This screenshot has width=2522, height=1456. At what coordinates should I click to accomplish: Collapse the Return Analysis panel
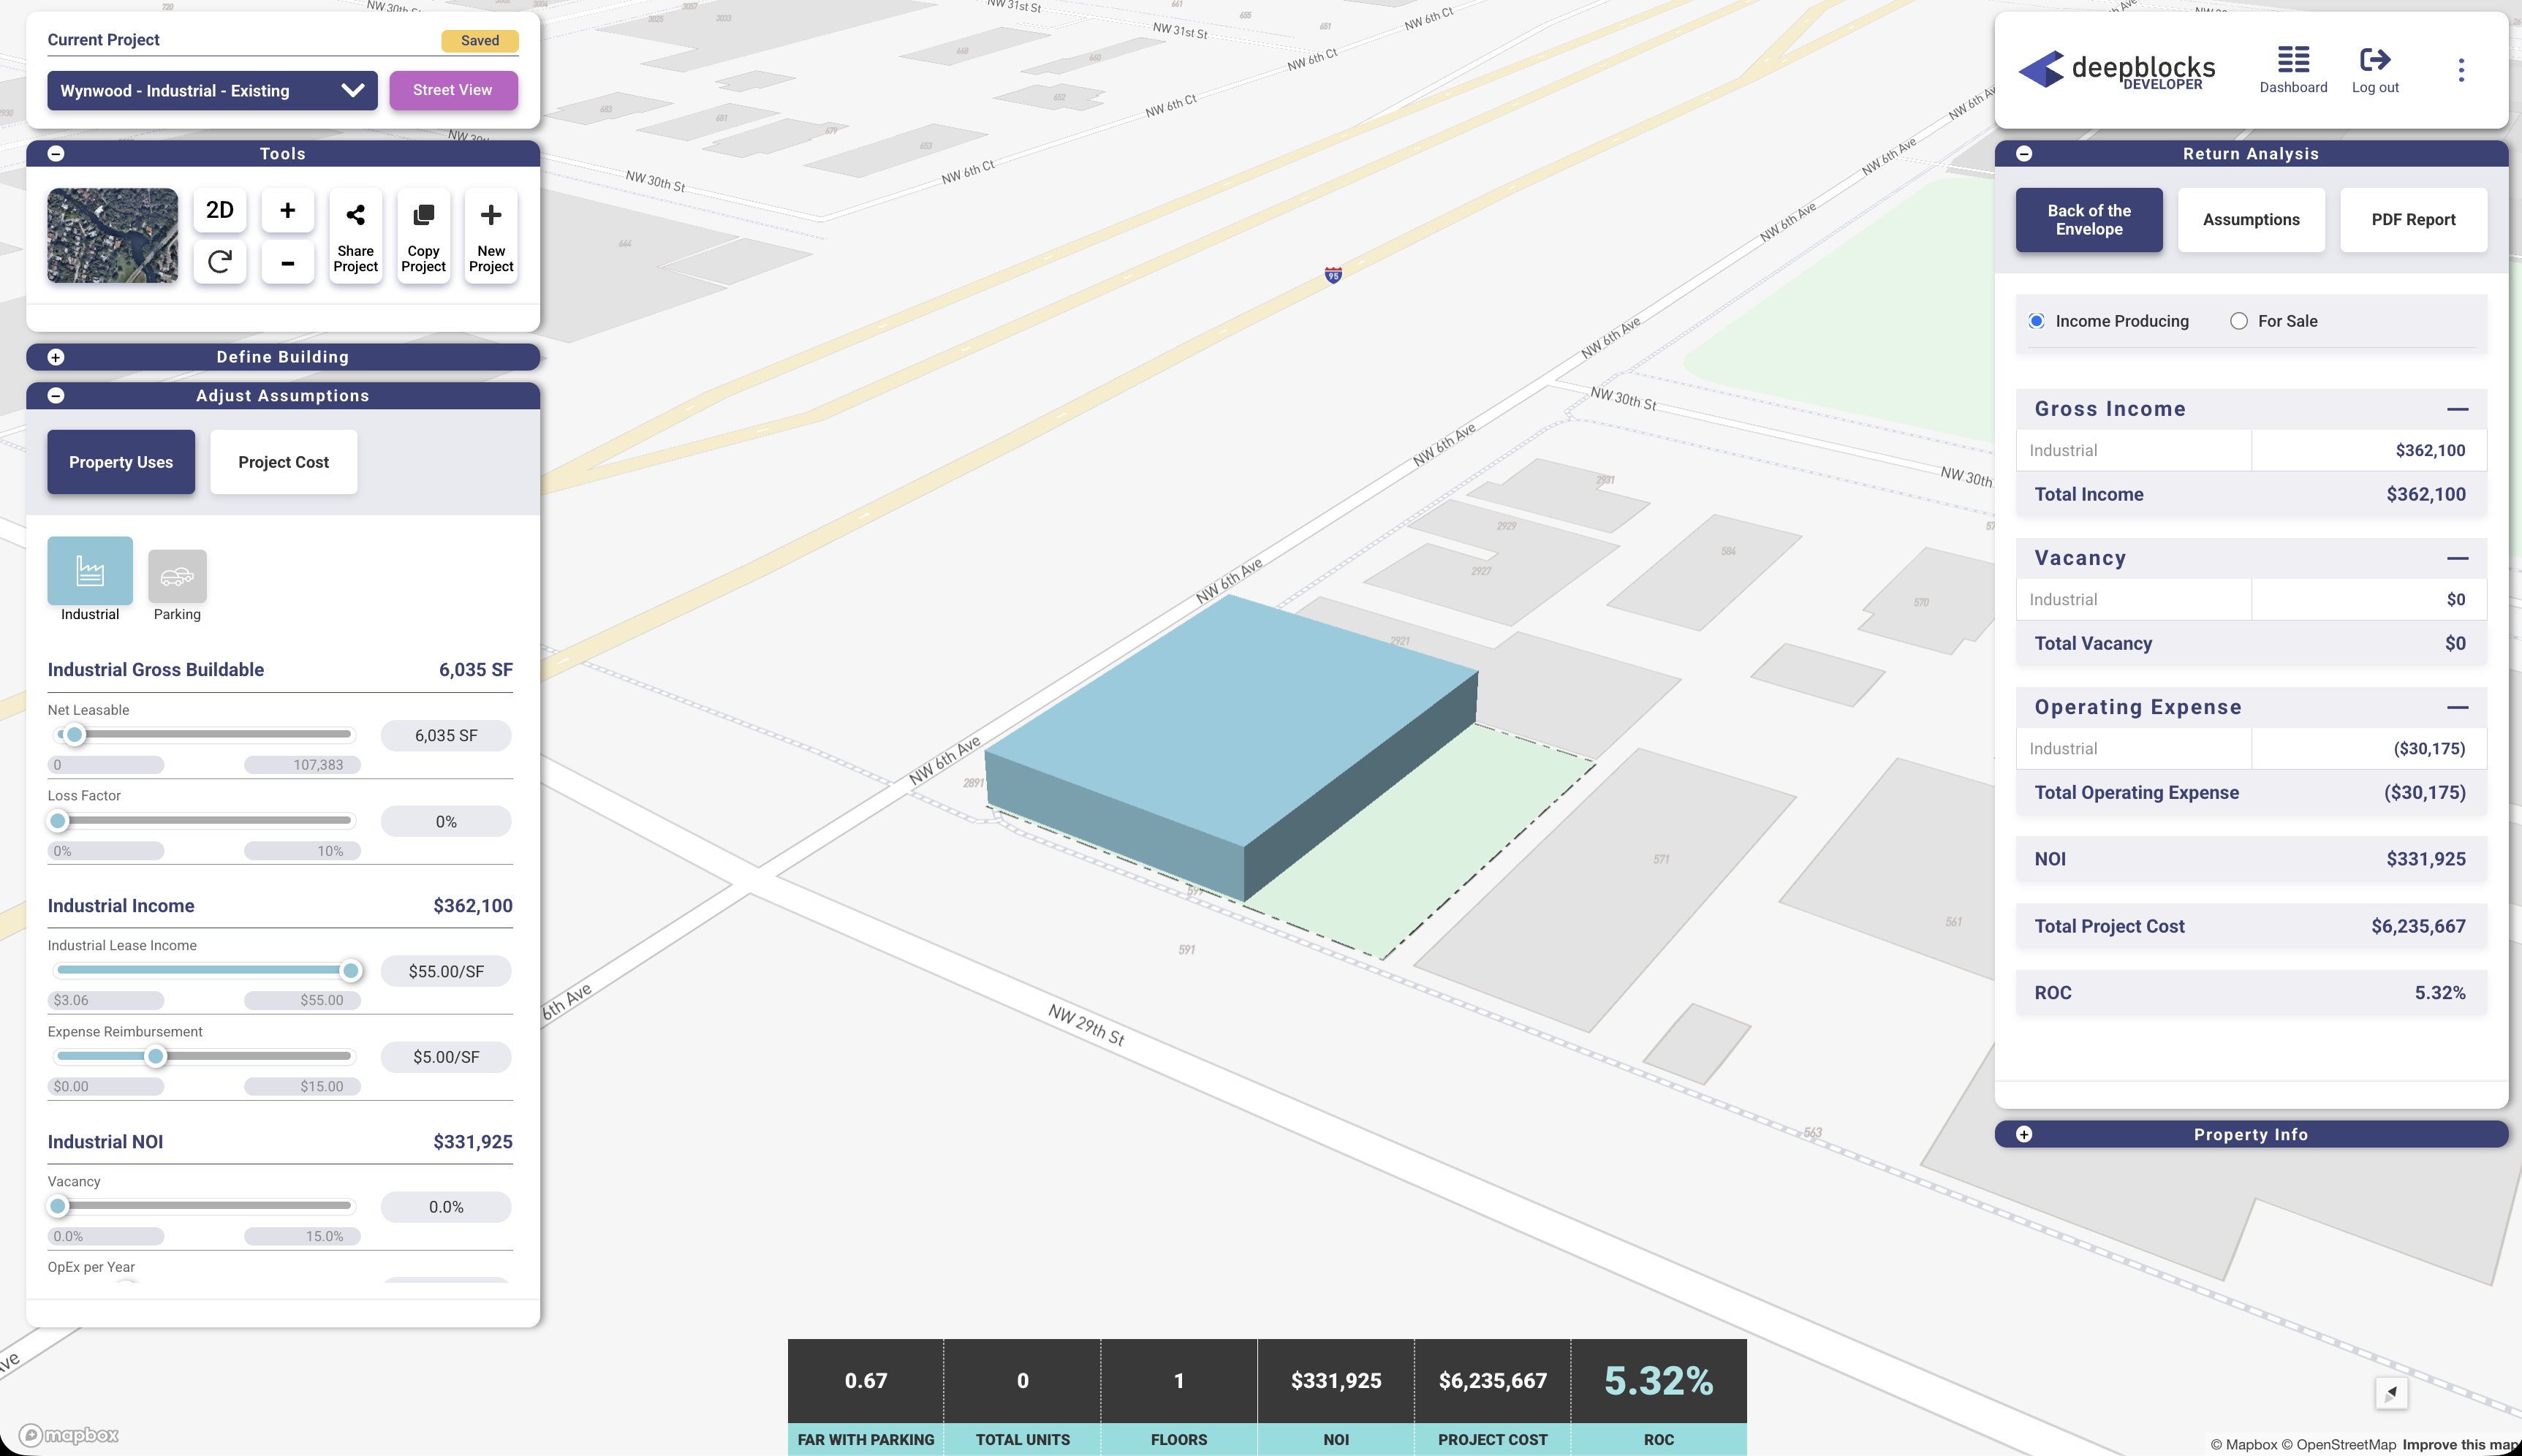2024,153
